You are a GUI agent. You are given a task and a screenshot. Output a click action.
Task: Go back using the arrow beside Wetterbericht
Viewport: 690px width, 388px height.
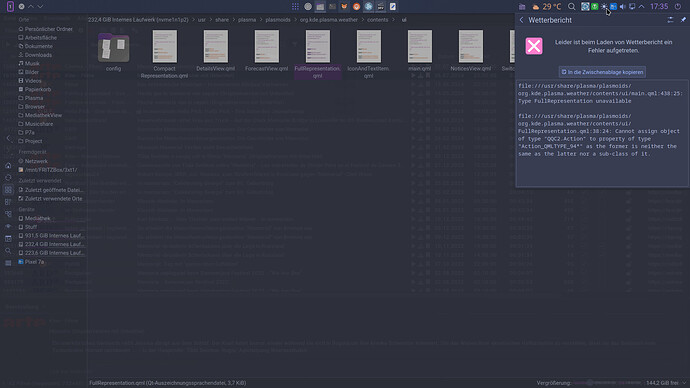521,20
